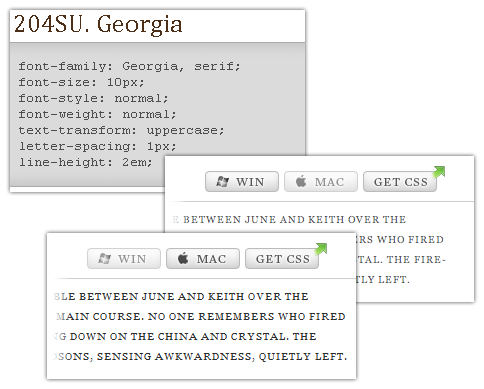Switch the lighter-text preview panel to MAC rendering

[321, 182]
